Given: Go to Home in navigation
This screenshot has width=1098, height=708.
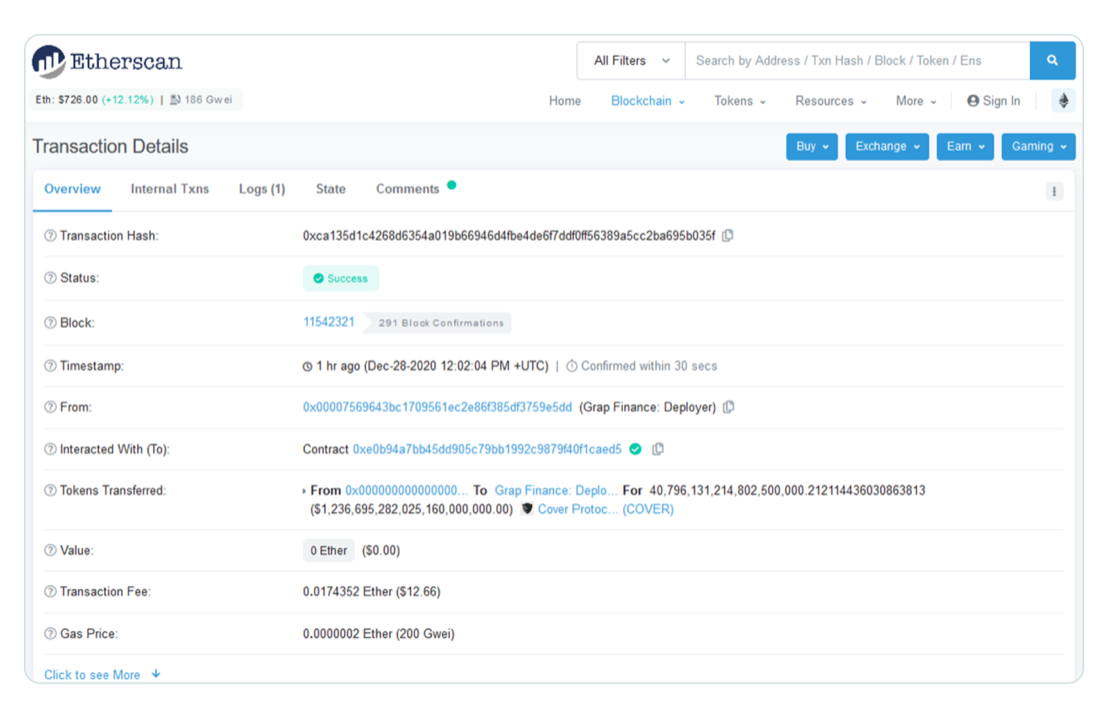Looking at the screenshot, I should [564, 101].
